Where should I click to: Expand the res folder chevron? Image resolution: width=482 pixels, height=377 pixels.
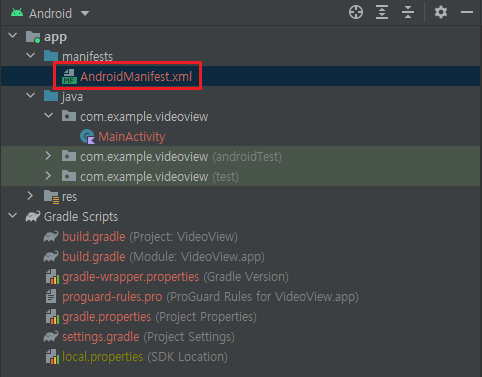[30, 196]
